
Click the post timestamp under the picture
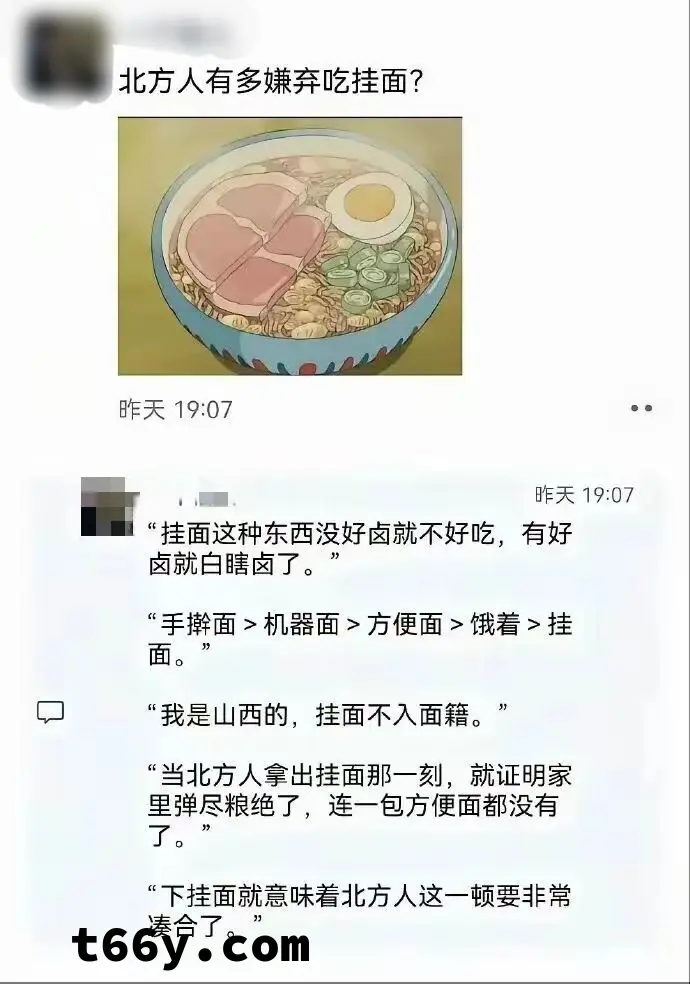coord(176,410)
